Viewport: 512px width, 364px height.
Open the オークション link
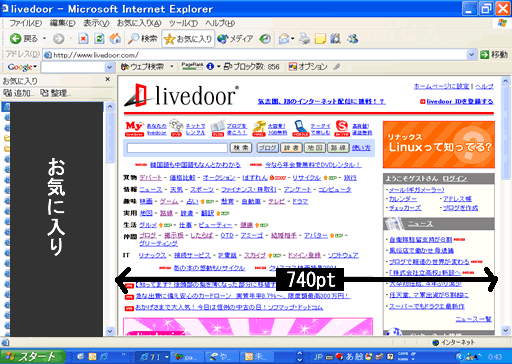pos(219,178)
